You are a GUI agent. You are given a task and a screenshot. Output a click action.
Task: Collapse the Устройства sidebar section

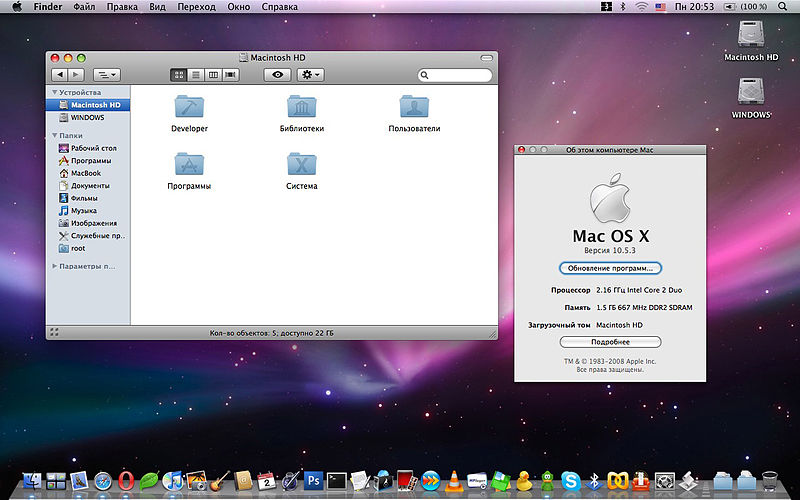[x=54, y=93]
